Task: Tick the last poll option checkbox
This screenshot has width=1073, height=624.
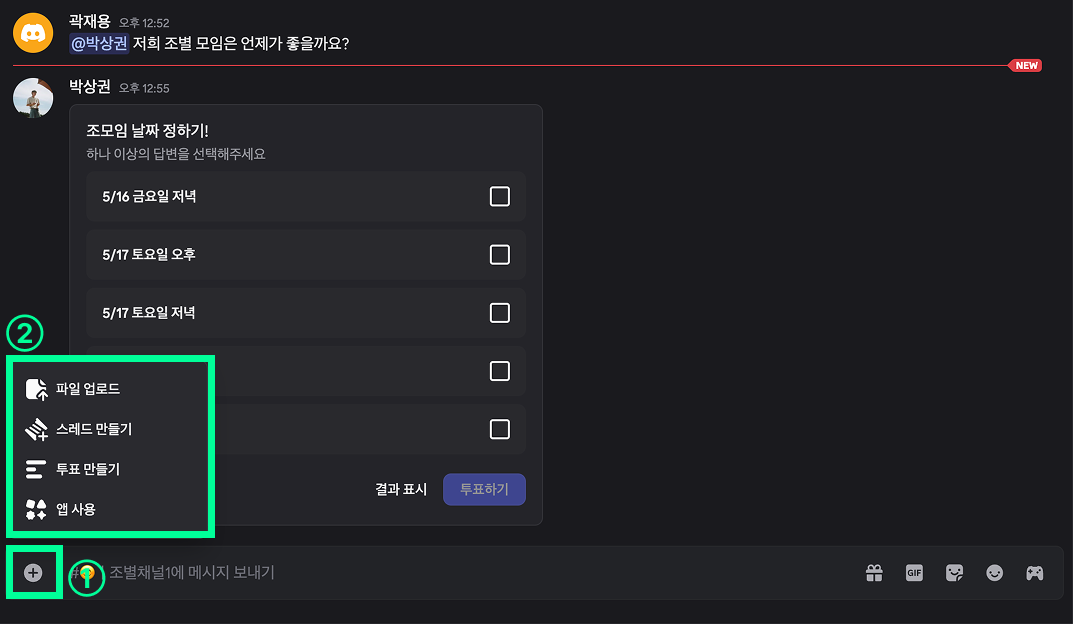Action: pos(500,429)
